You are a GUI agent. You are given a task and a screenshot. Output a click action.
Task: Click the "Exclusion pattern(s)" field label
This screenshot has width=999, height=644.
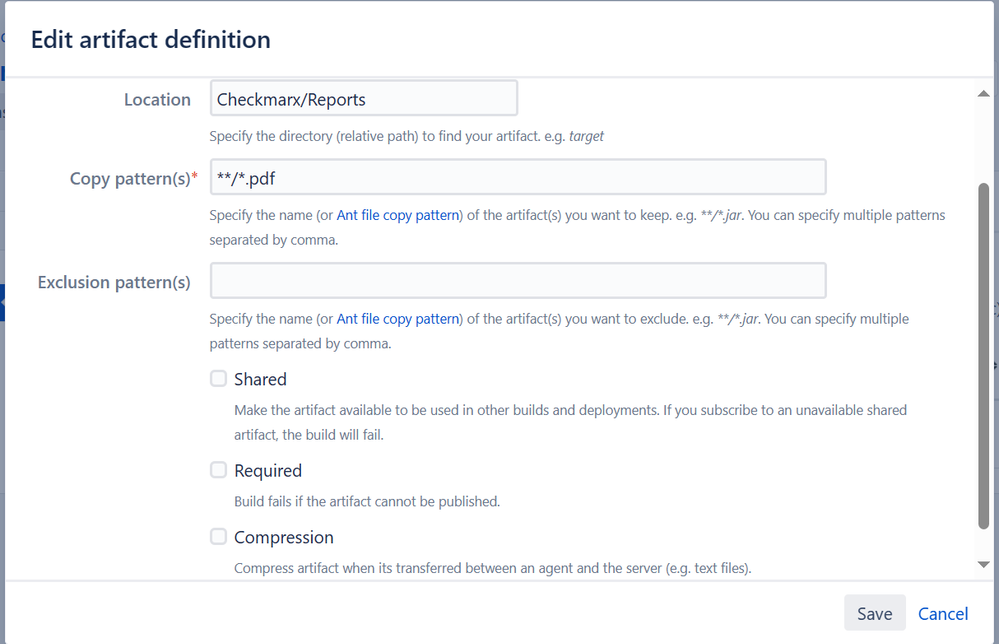tap(114, 282)
